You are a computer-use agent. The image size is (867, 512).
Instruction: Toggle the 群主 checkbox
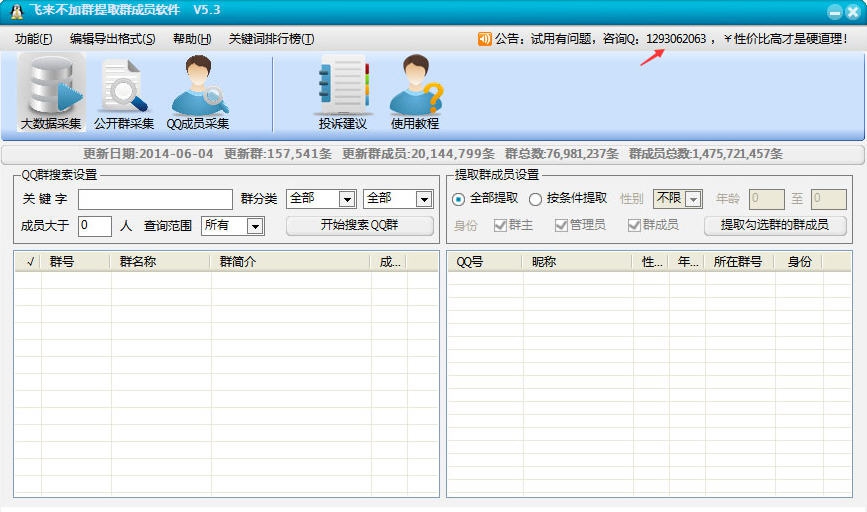pos(501,225)
